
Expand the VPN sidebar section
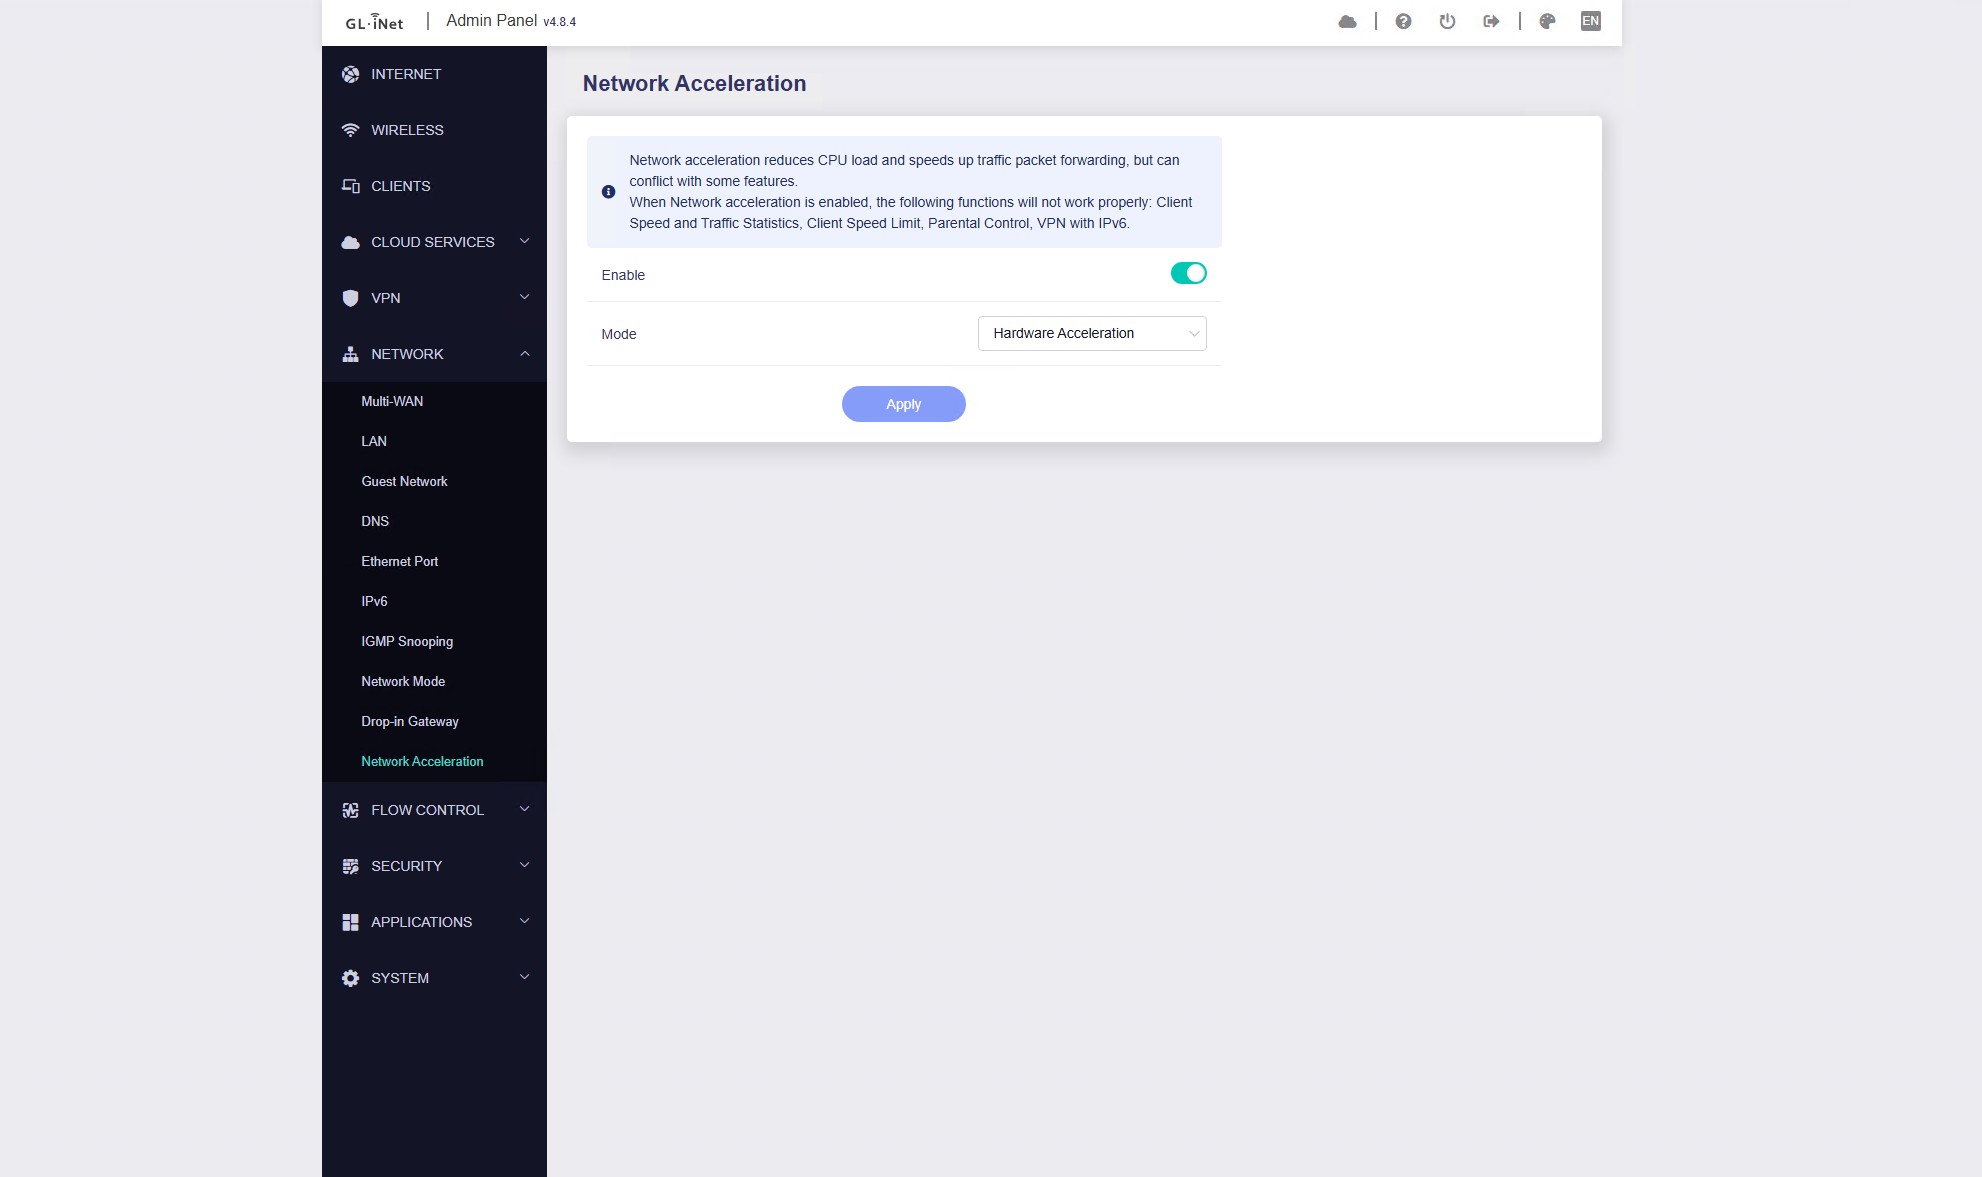(x=434, y=298)
